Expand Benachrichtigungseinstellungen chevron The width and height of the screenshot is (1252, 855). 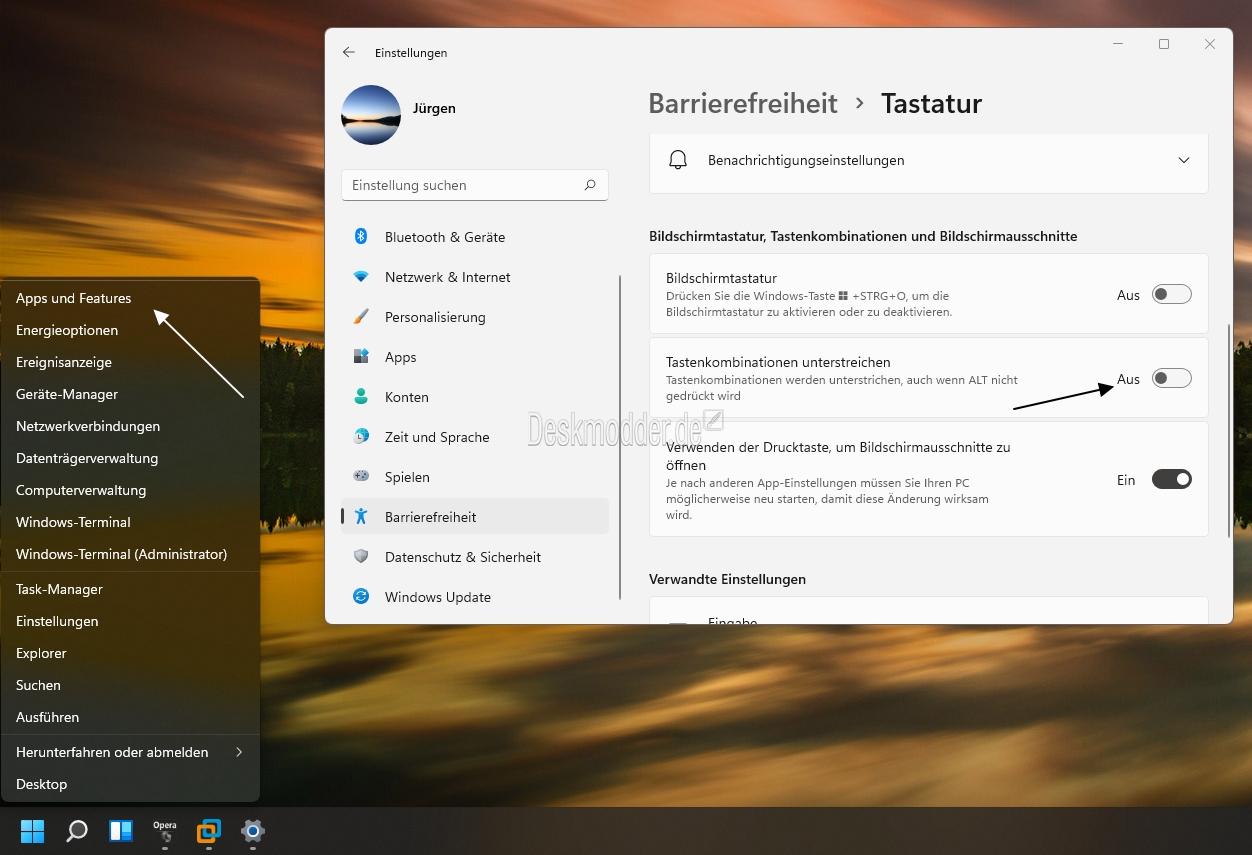pyautogui.click(x=1184, y=160)
